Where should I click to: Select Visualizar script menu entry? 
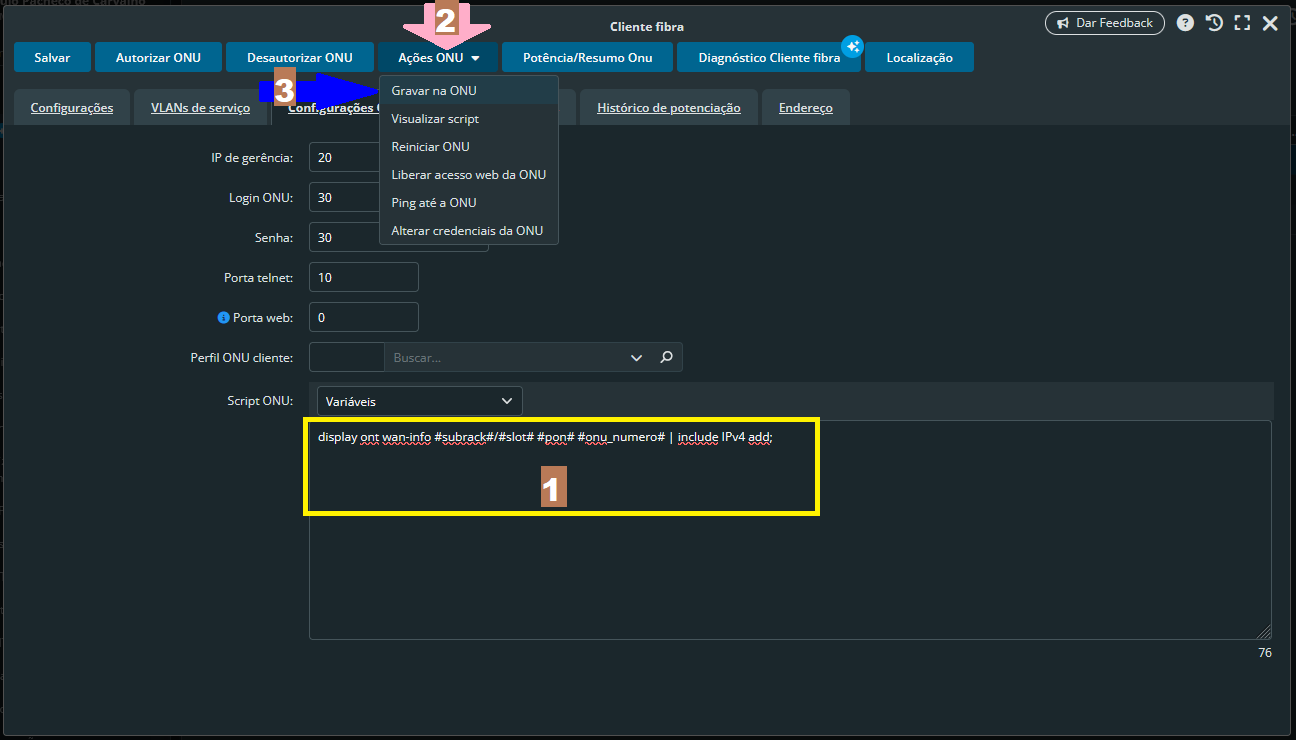435,118
